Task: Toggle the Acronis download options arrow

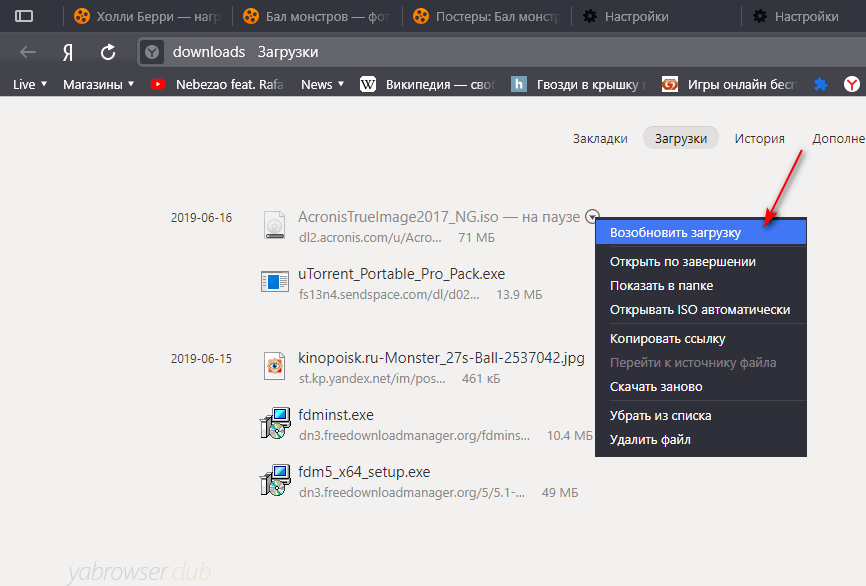Action: (592, 217)
